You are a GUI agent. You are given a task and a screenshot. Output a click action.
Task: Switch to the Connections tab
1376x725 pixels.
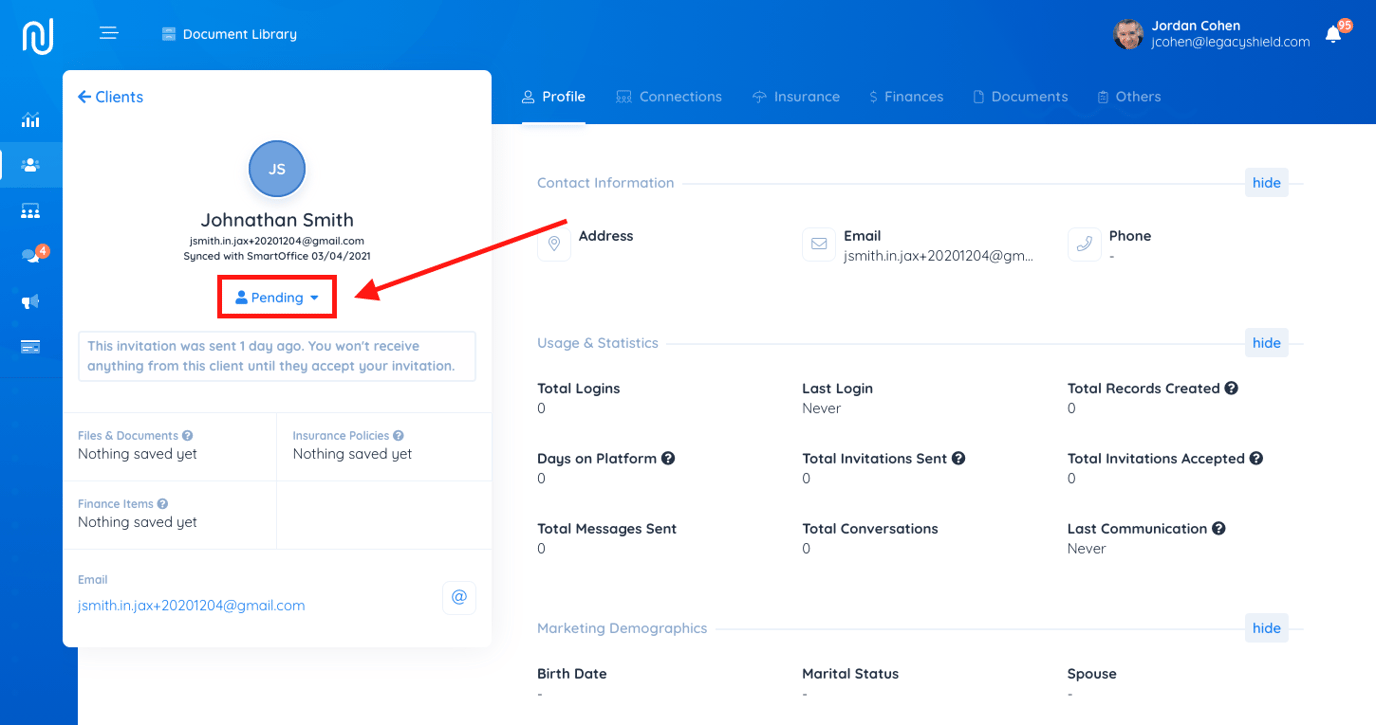[x=669, y=96]
